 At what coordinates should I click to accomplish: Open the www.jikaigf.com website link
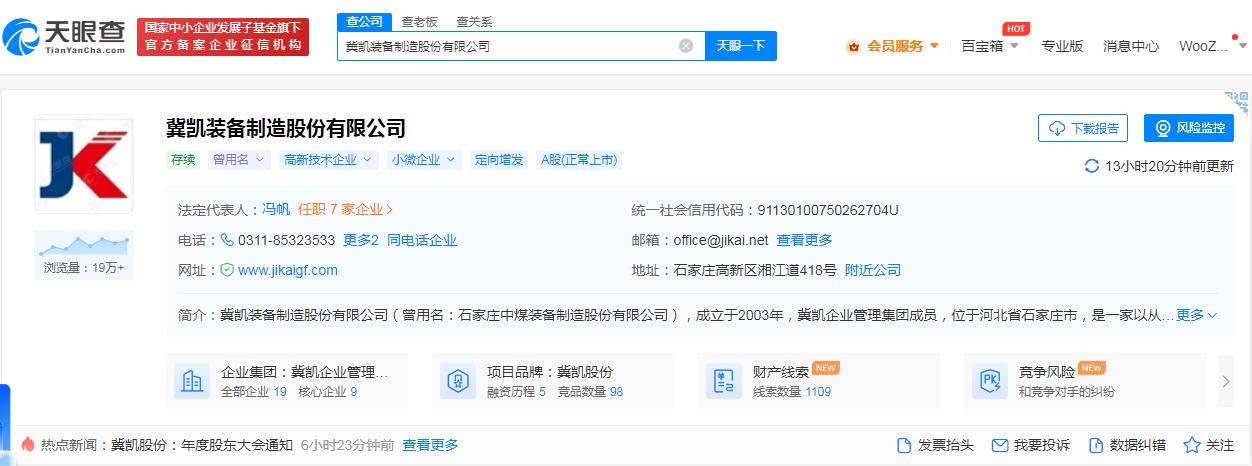(x=288, y=270)
